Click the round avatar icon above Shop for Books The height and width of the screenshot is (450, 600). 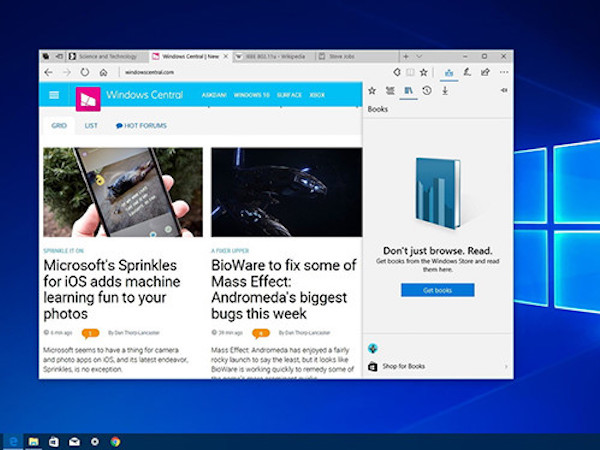point(372,348)
